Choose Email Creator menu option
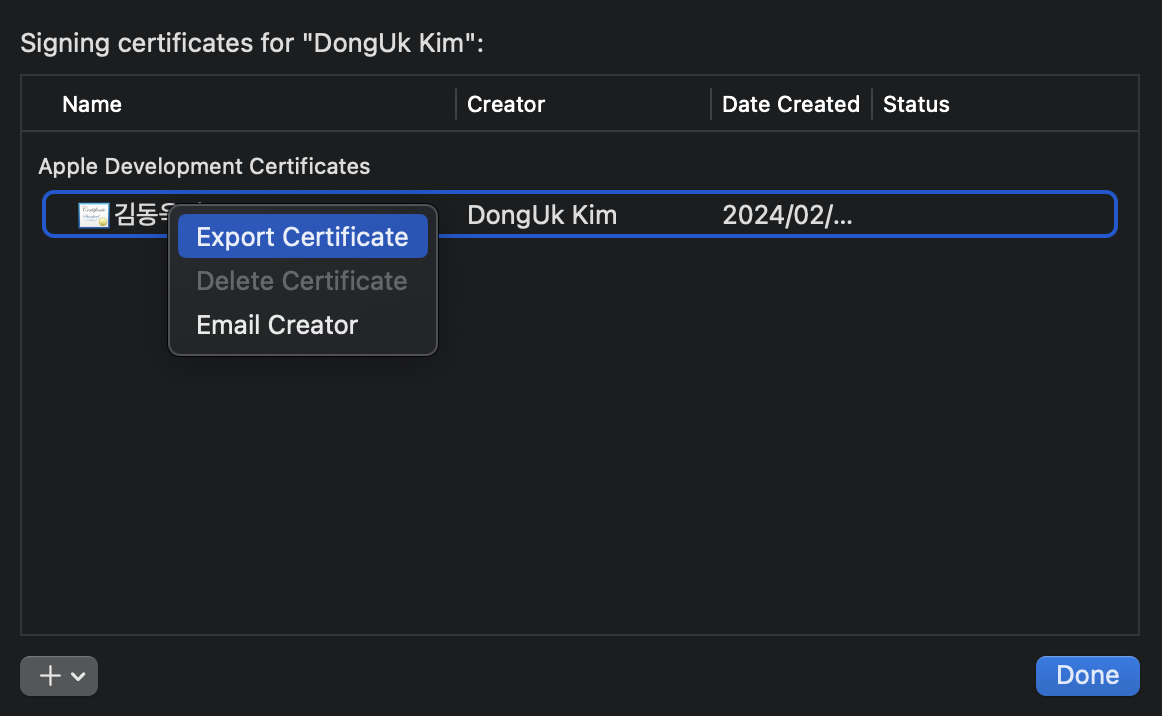1162x716 pixels. pos(302,325)
